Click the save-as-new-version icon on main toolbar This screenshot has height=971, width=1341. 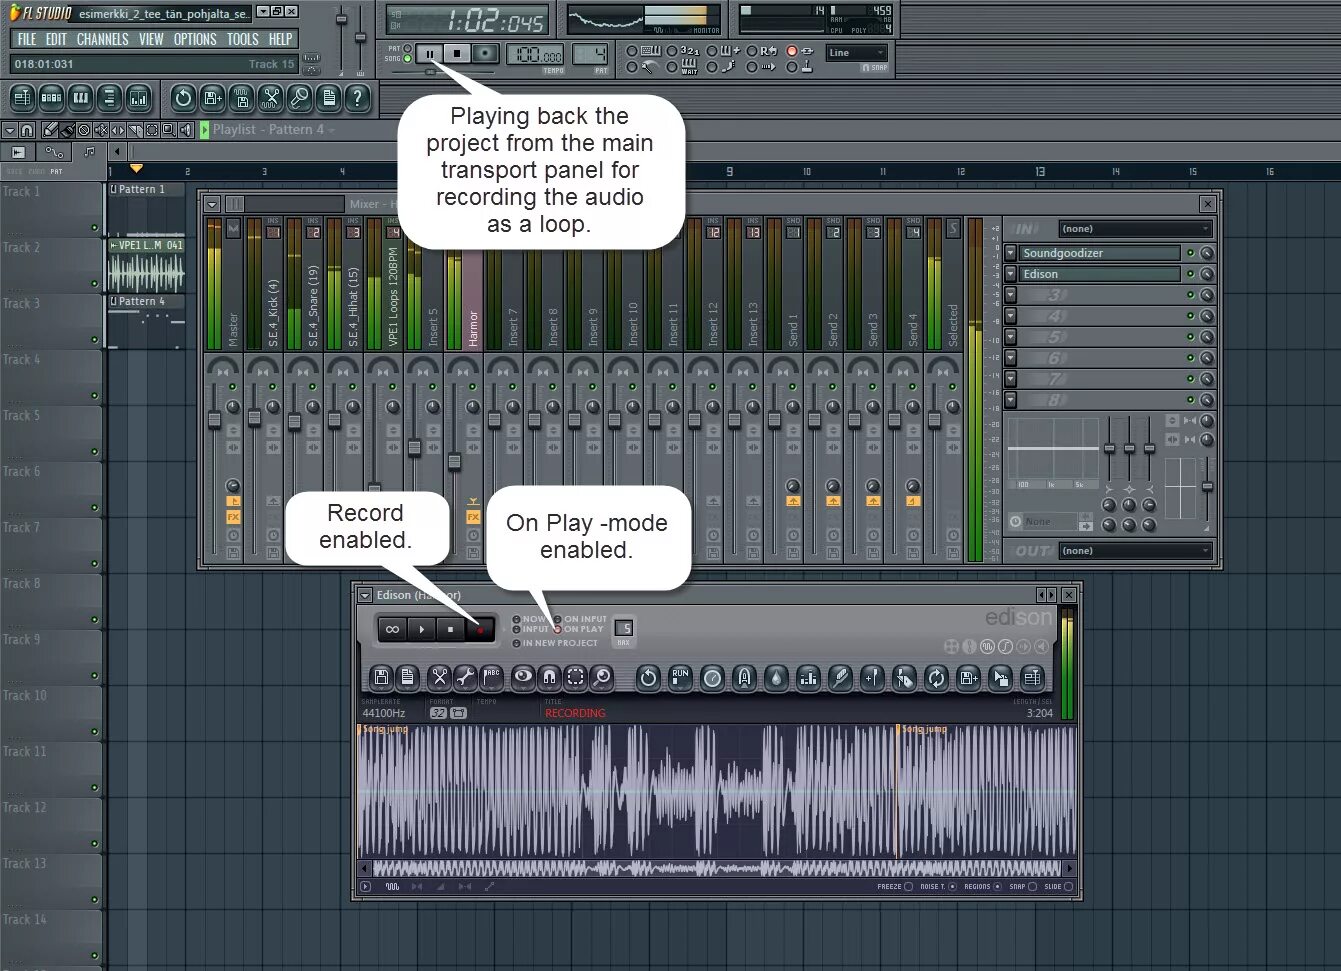click(x=212, y=98)
